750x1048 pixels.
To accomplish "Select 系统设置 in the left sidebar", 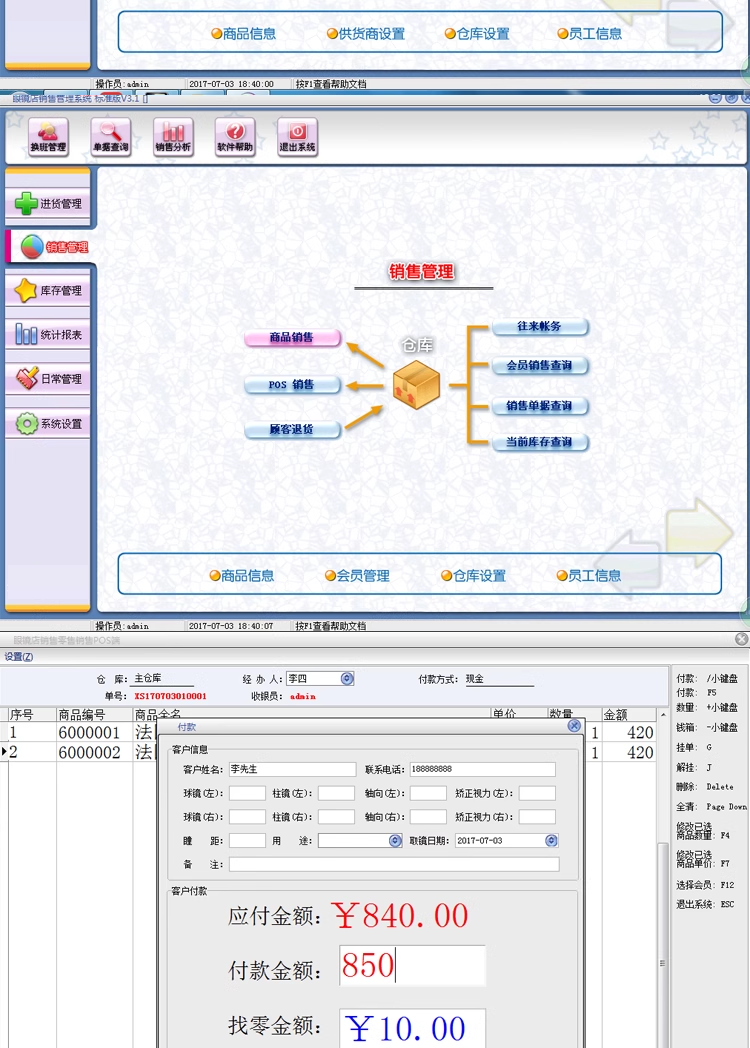I will [48, 424].
